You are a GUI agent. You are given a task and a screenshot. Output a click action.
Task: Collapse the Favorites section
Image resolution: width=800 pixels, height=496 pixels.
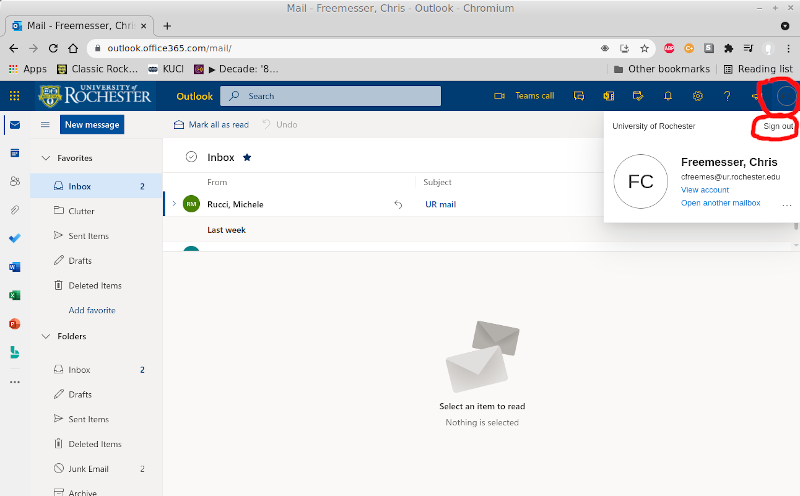click(x=45, y=158)
